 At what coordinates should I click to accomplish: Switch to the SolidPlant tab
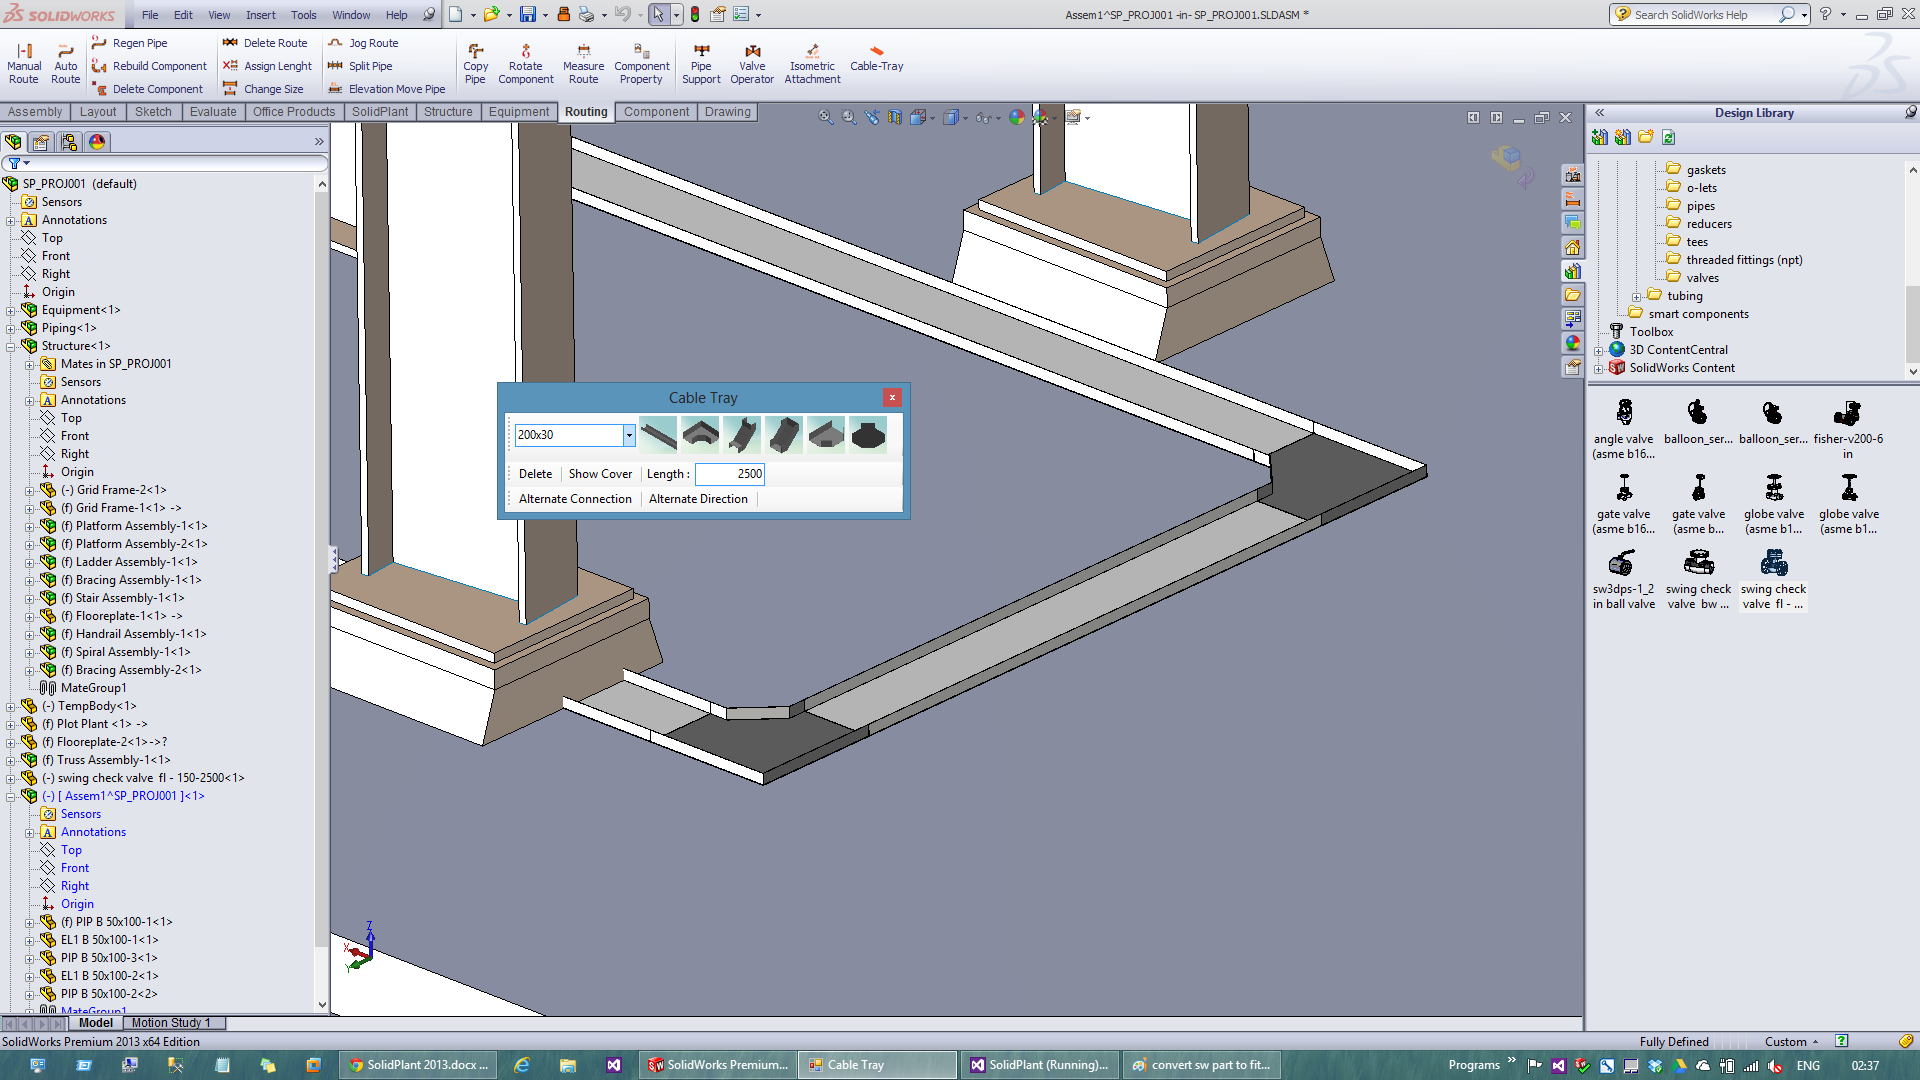380,112
